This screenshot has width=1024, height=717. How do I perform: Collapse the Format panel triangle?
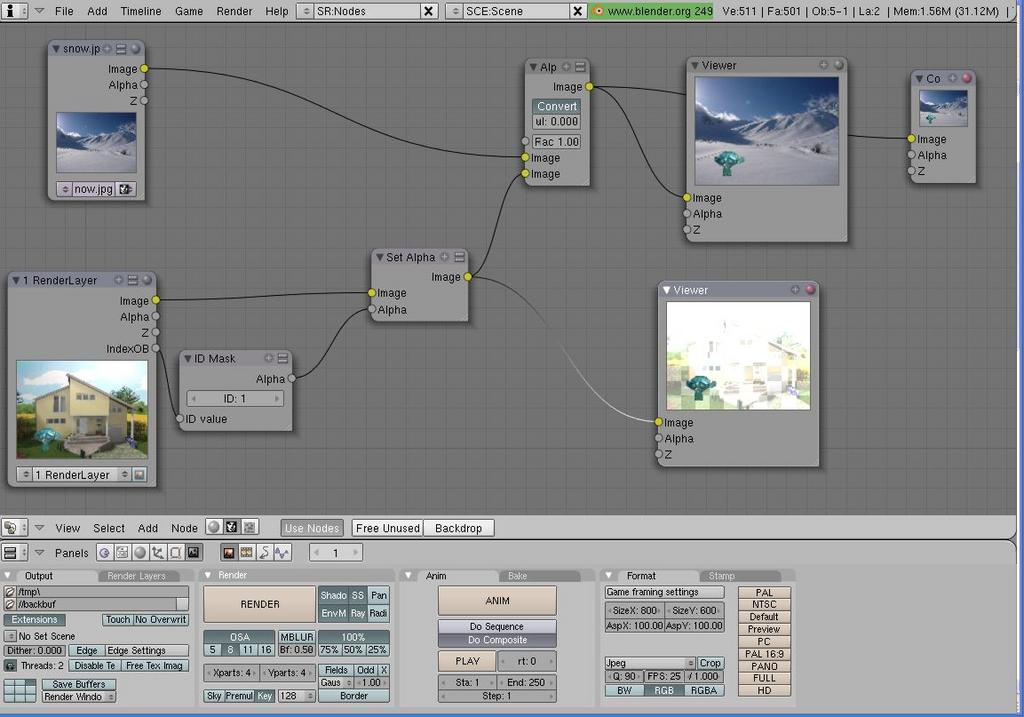point(609,575)
